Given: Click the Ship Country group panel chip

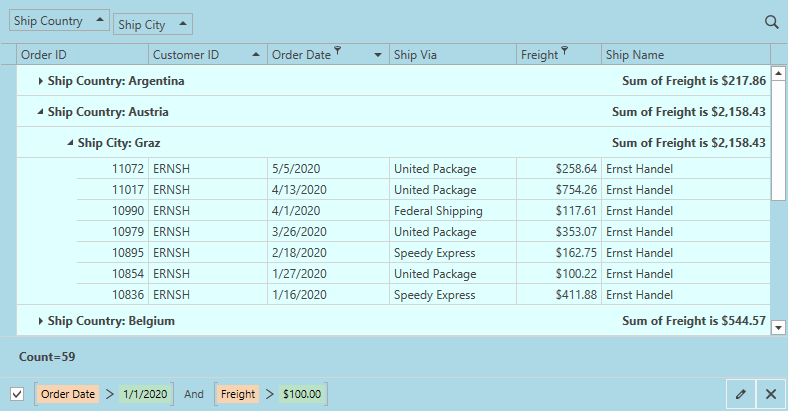Looking at the screenshot, I should pyautogui.click(x=59, y=21).
